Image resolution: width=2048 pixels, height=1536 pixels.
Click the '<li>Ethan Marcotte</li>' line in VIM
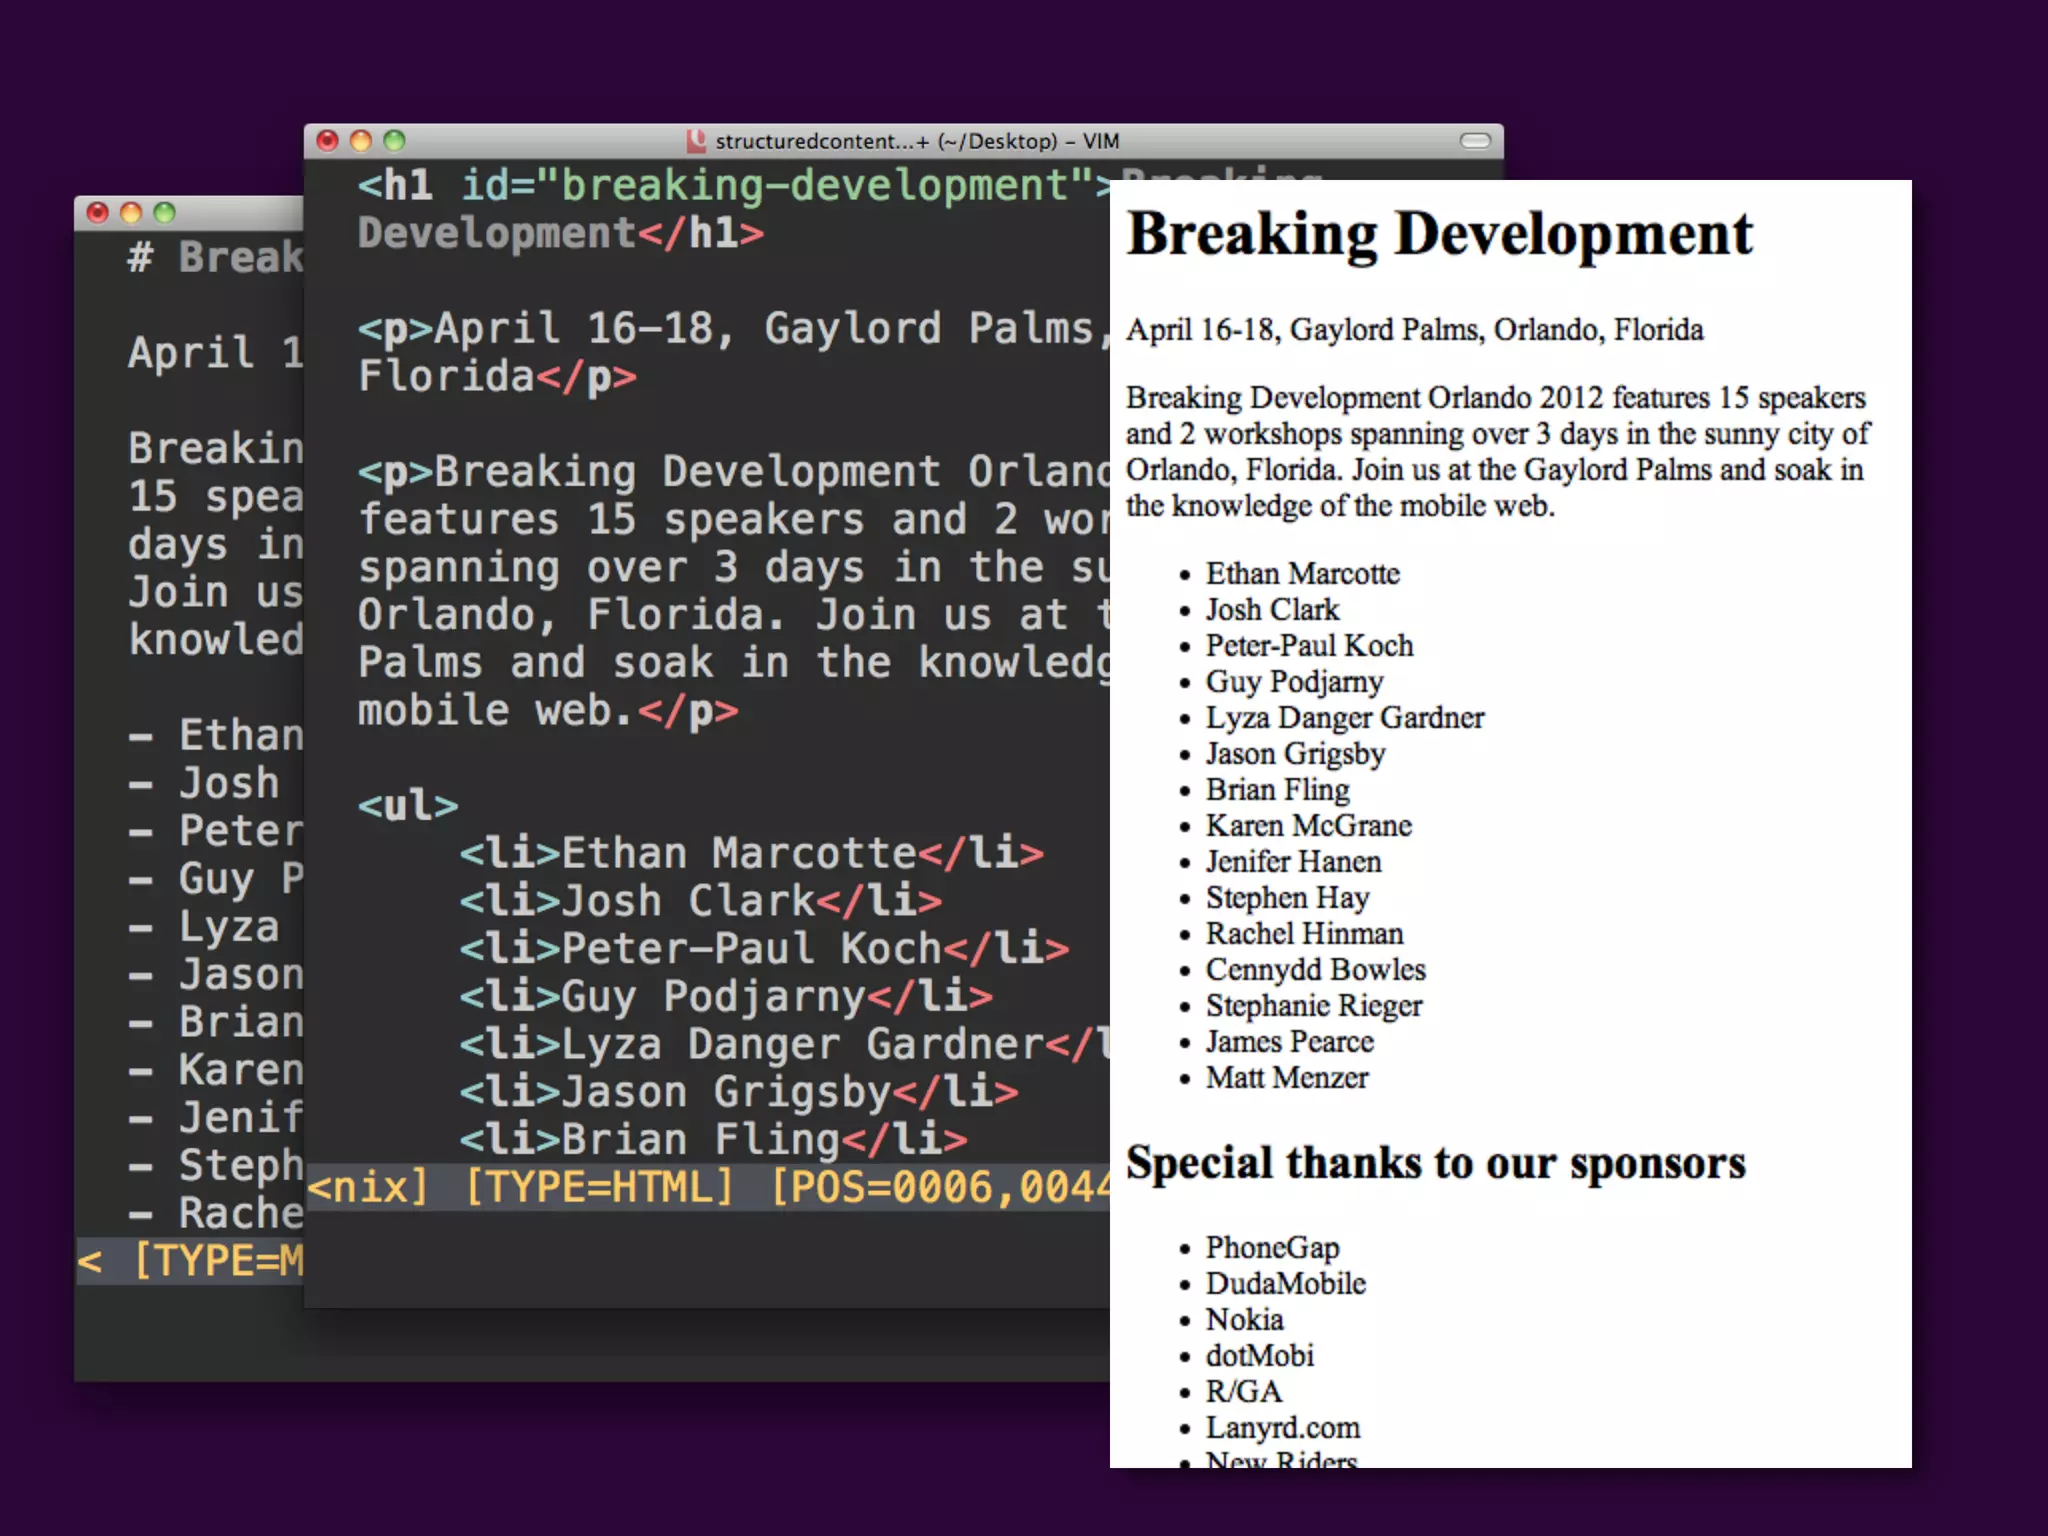point(751,854)
